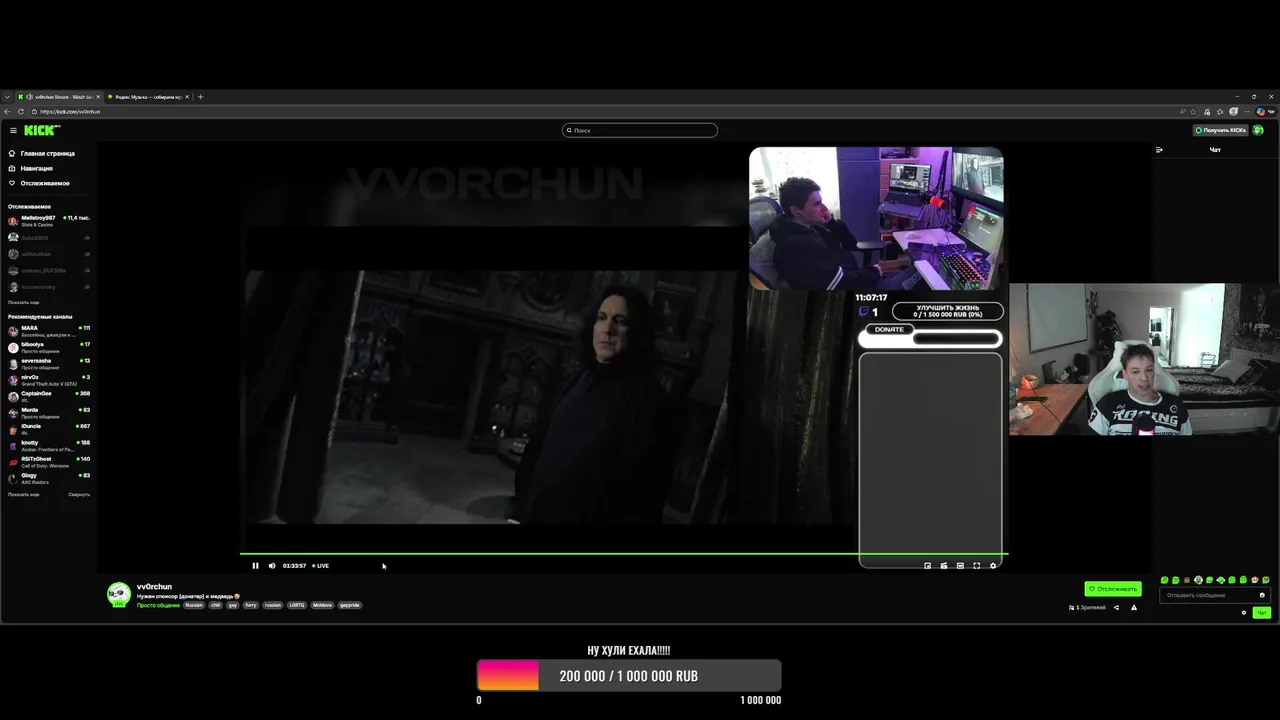Select the gaypride tag
The width and height of the screenshot is (1280, 720).
(x=349, y=605)
